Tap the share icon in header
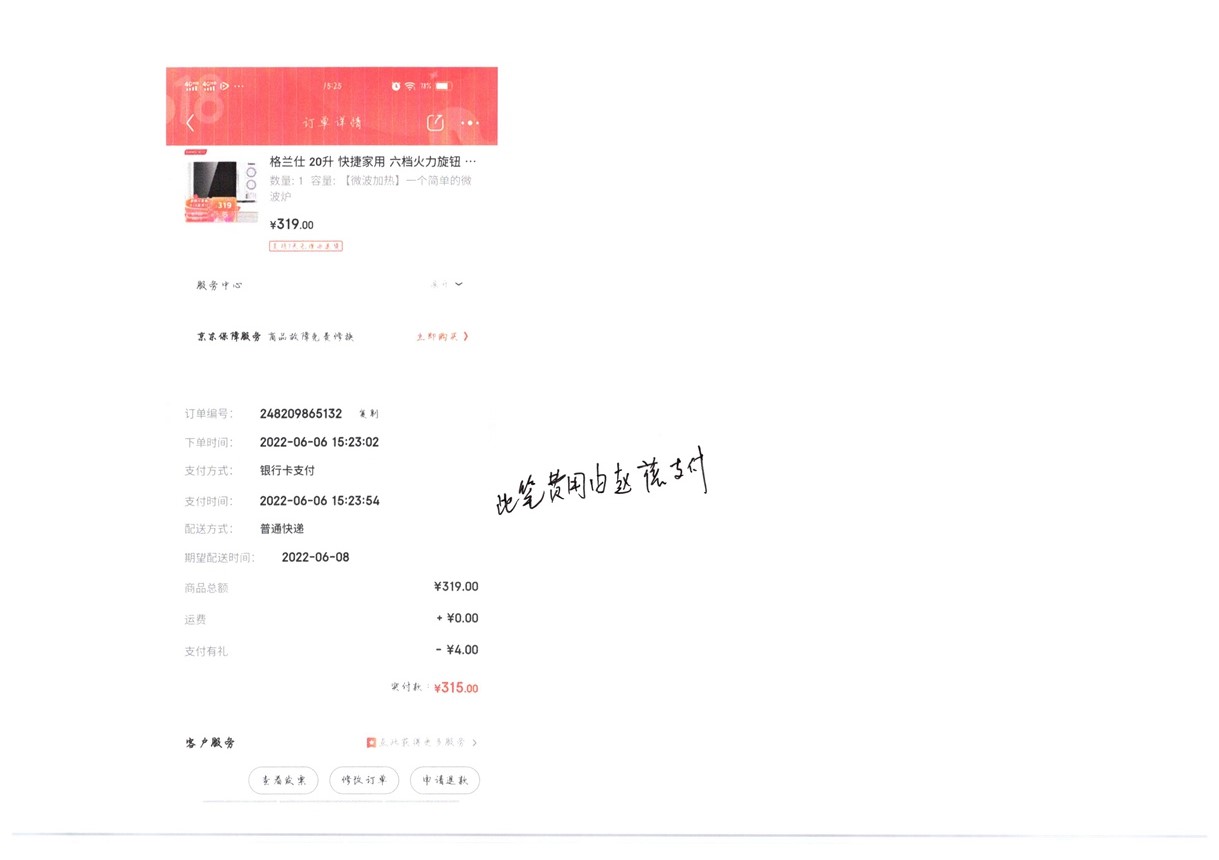 [435, 123]
